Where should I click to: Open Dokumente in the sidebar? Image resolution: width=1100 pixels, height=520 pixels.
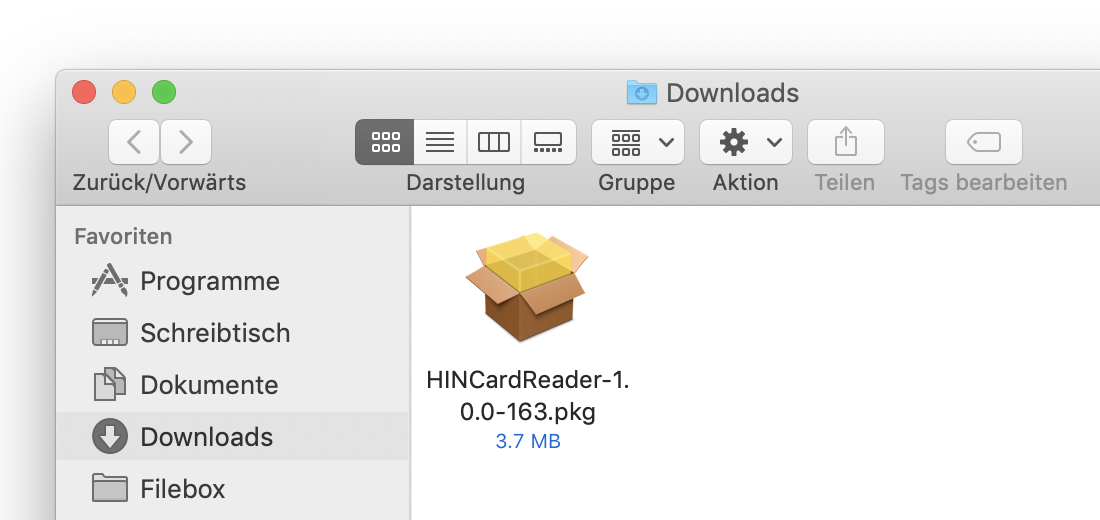point(232,385)
